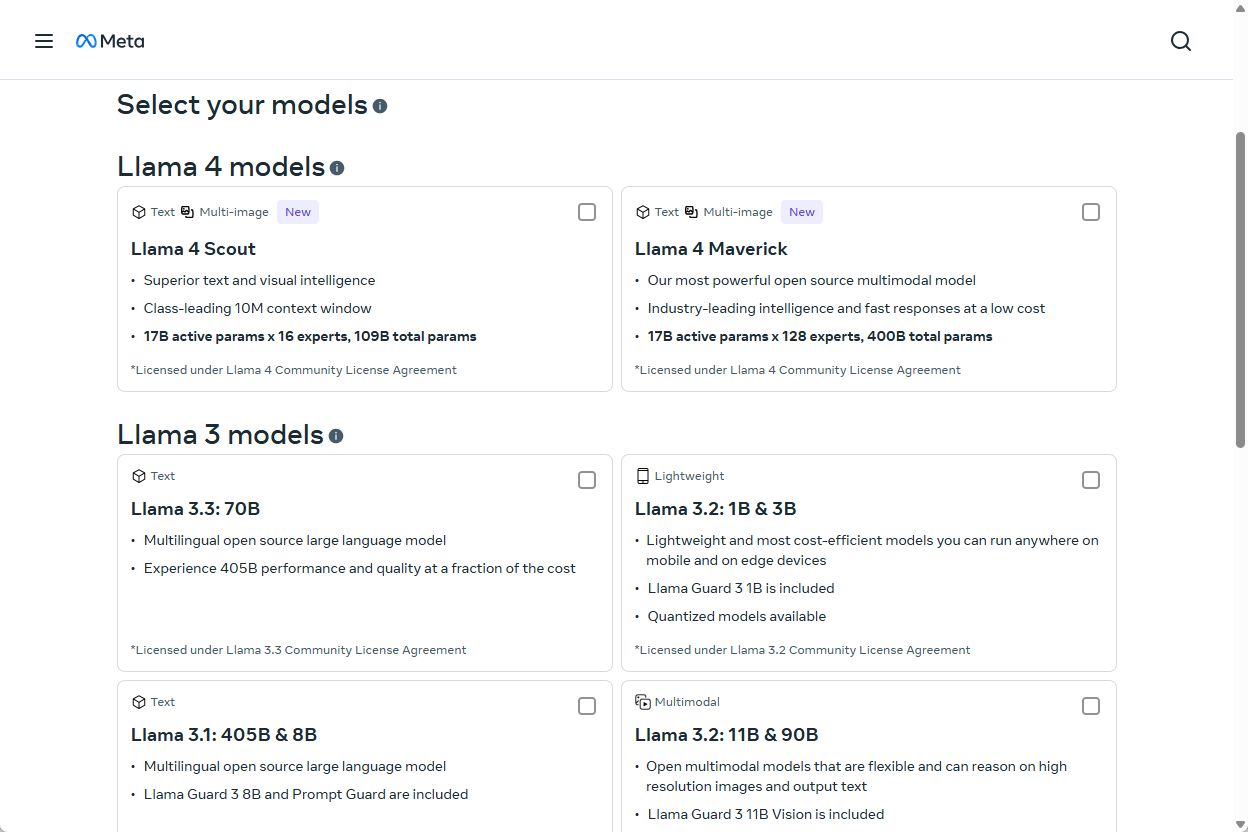Click Multimodal icon on Llama 3.2 11B card
Screen dimensions: 1248x832
643,702
